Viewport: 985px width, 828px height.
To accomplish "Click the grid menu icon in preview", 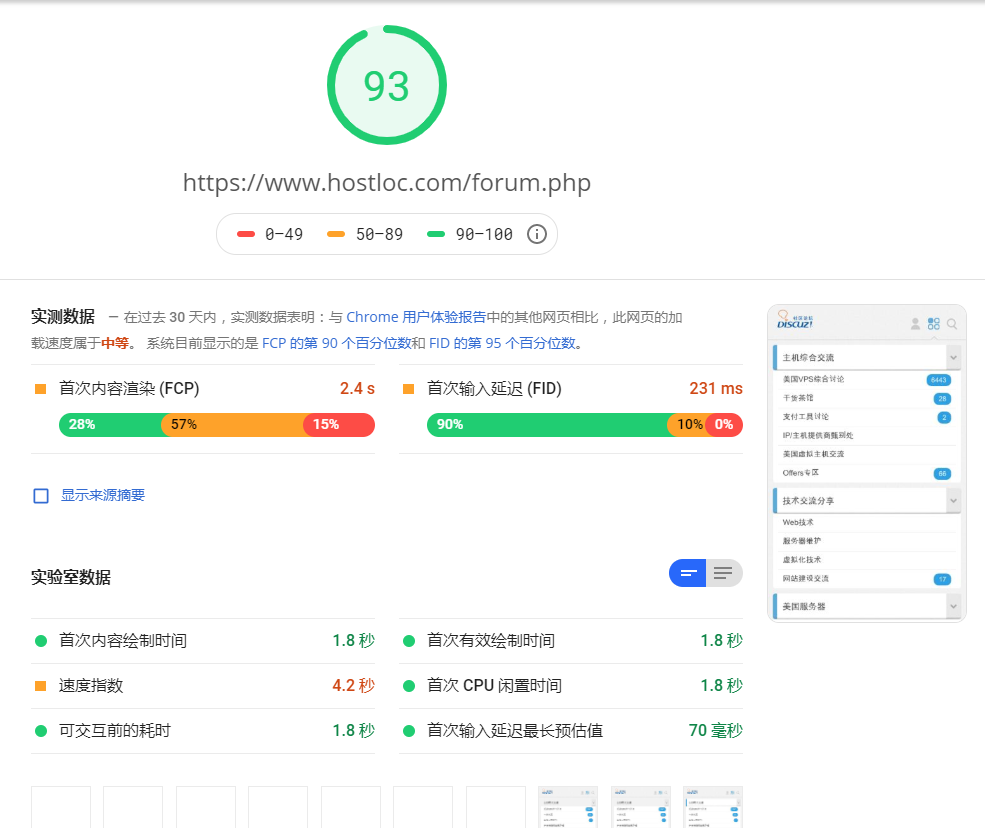I will click(934, 324).
